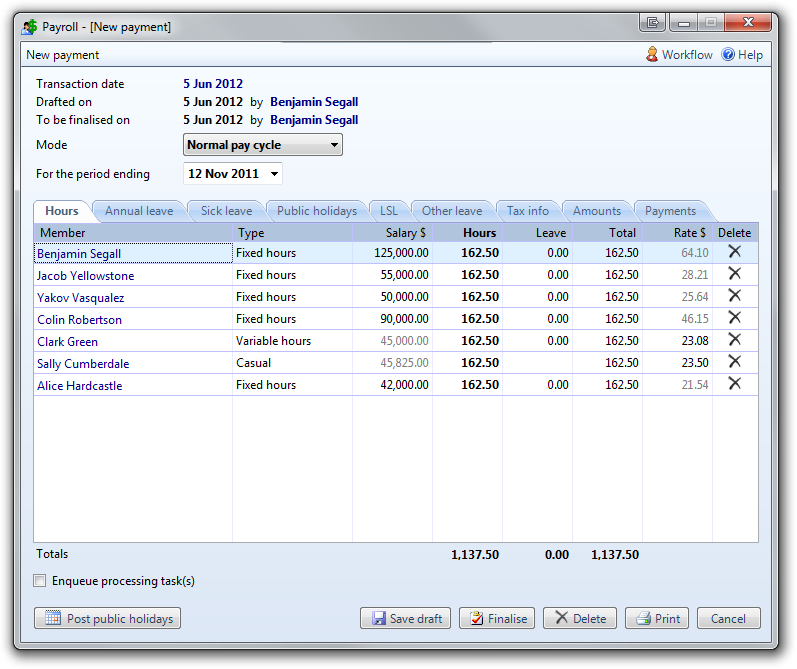Click Post public holidays button
797x669 pixels.
point(107,618)
